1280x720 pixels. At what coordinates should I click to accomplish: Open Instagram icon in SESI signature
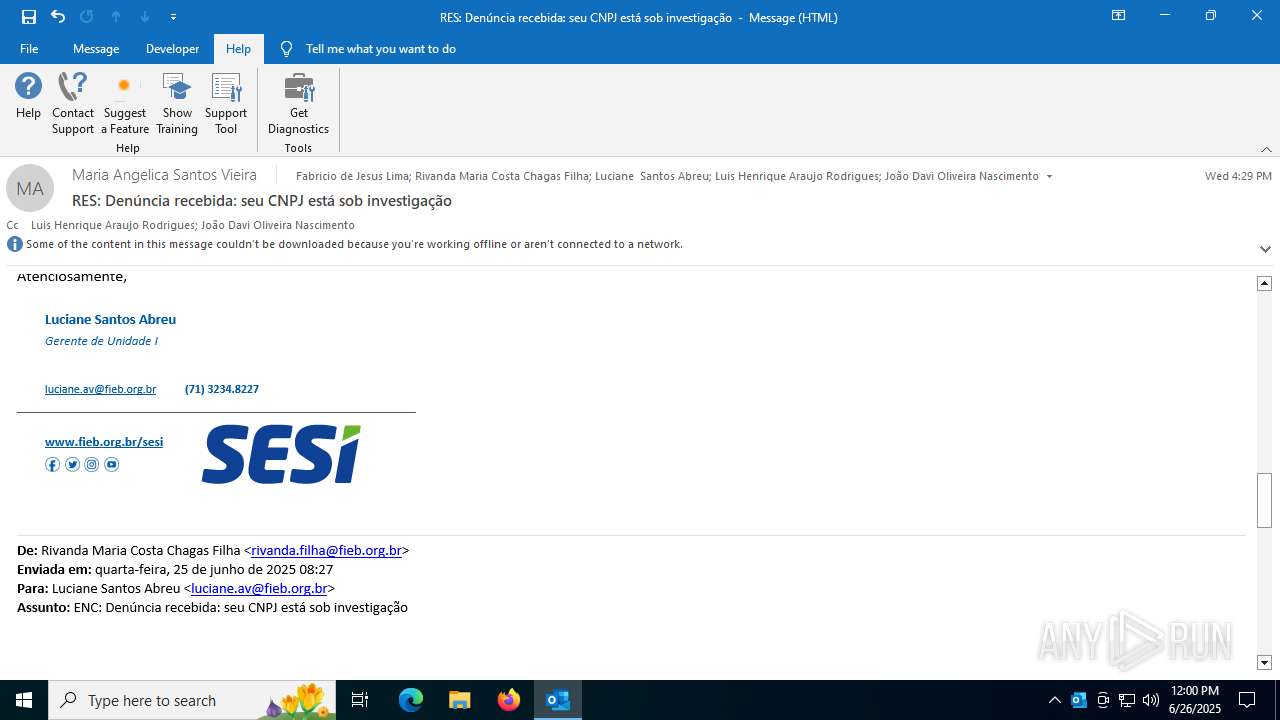point(92,464)
